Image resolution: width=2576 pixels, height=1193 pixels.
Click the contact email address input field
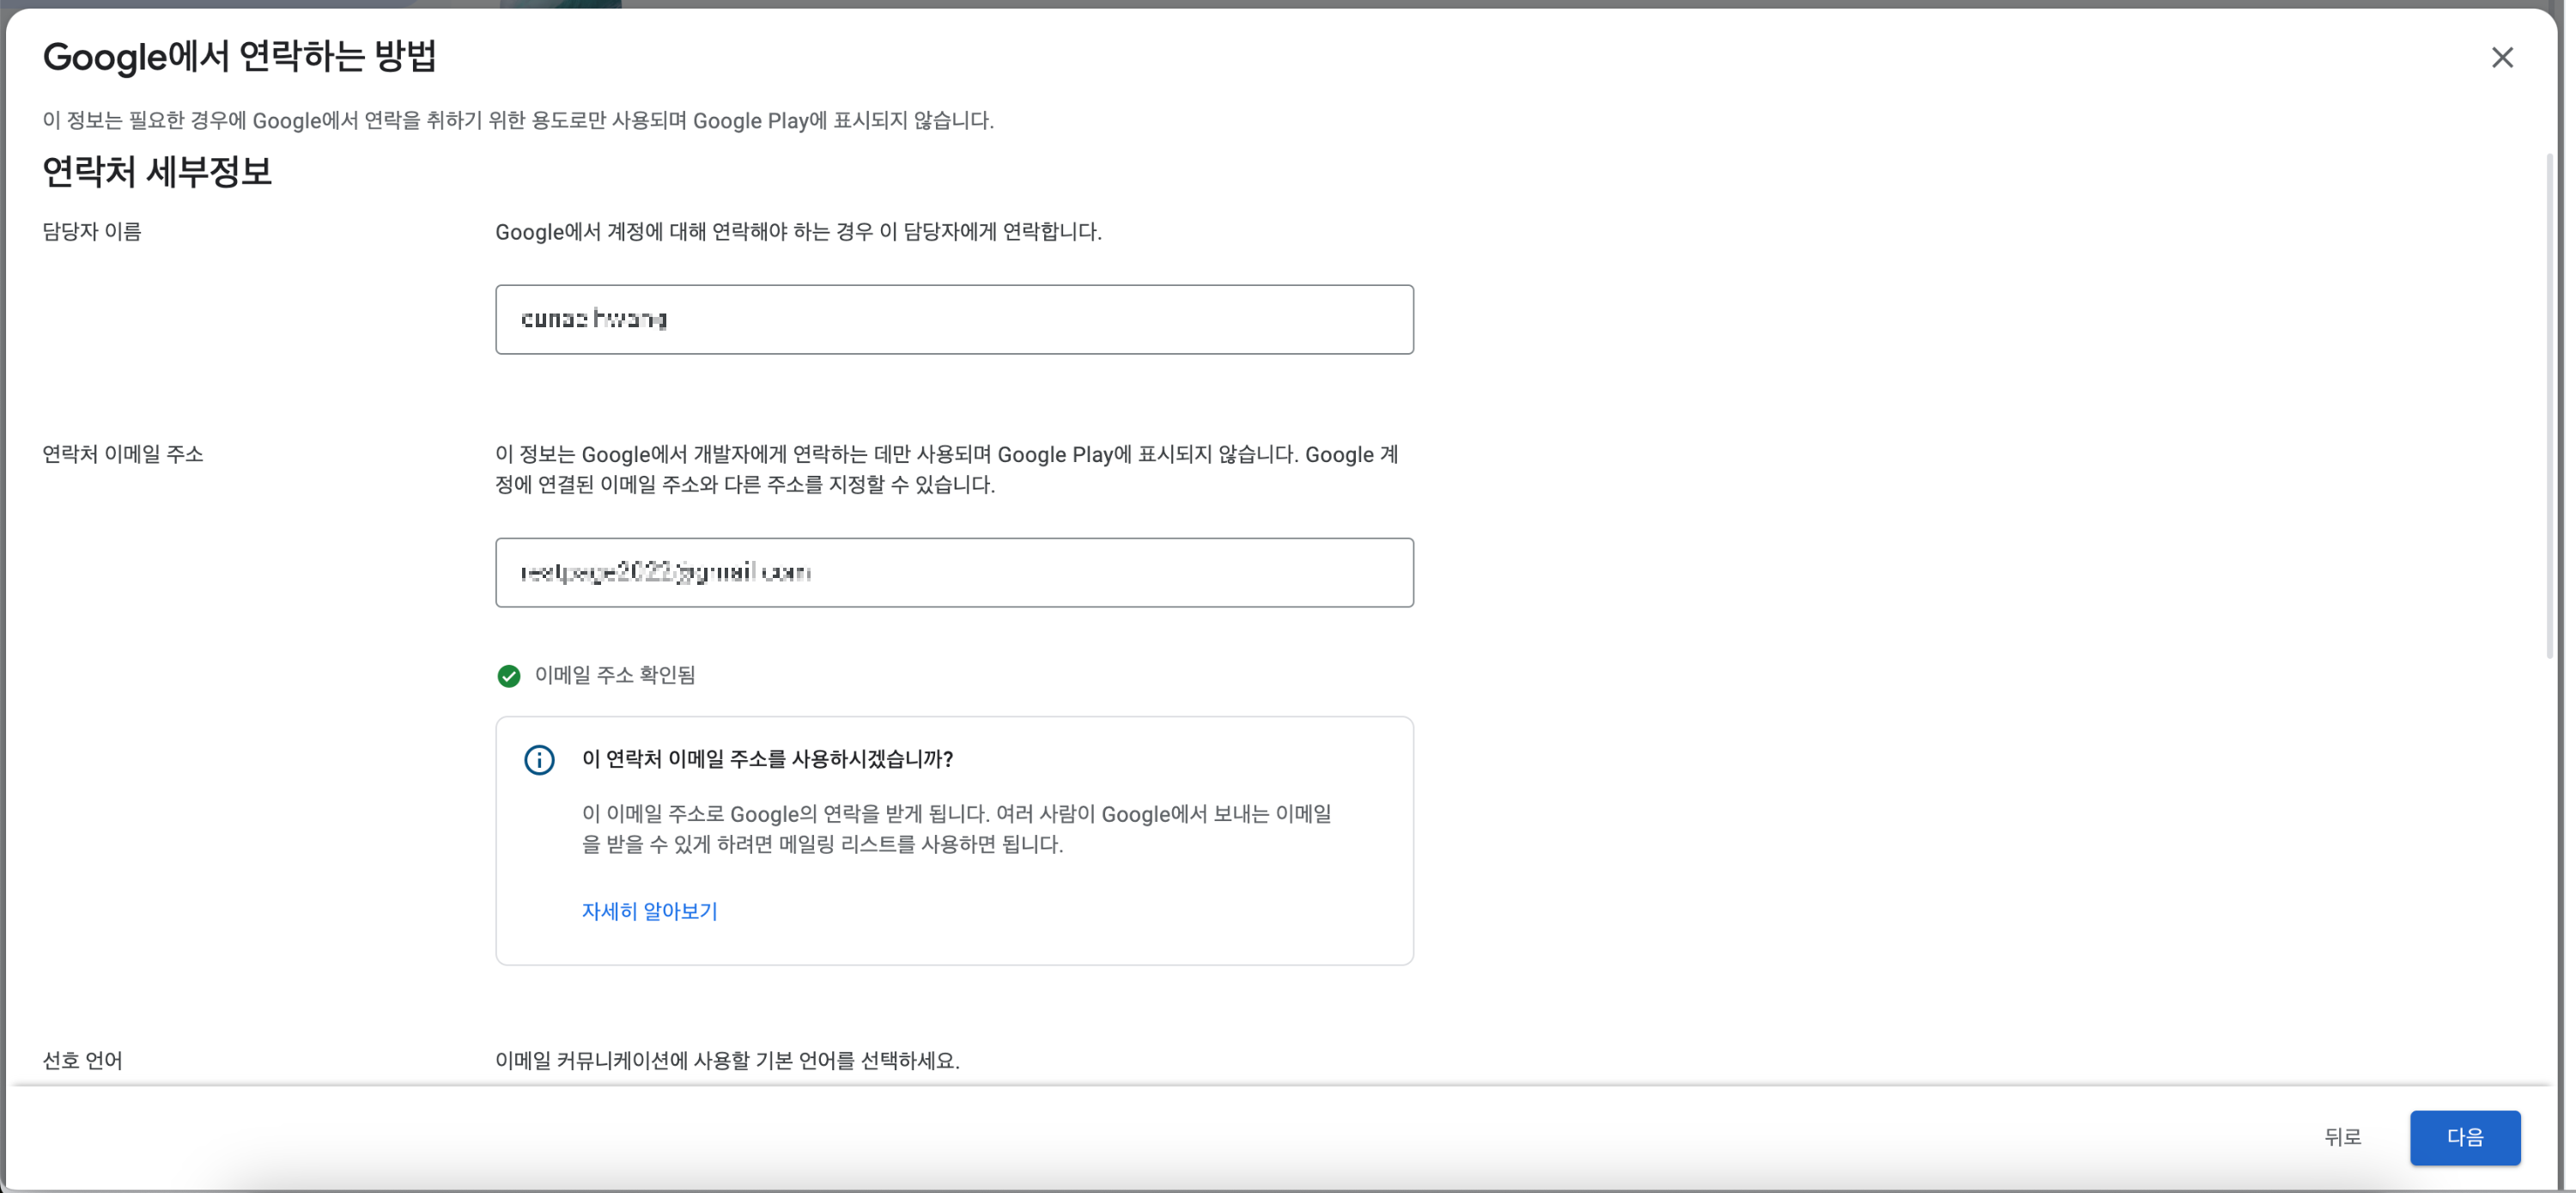pyautogui.click(x=953, y=572)
